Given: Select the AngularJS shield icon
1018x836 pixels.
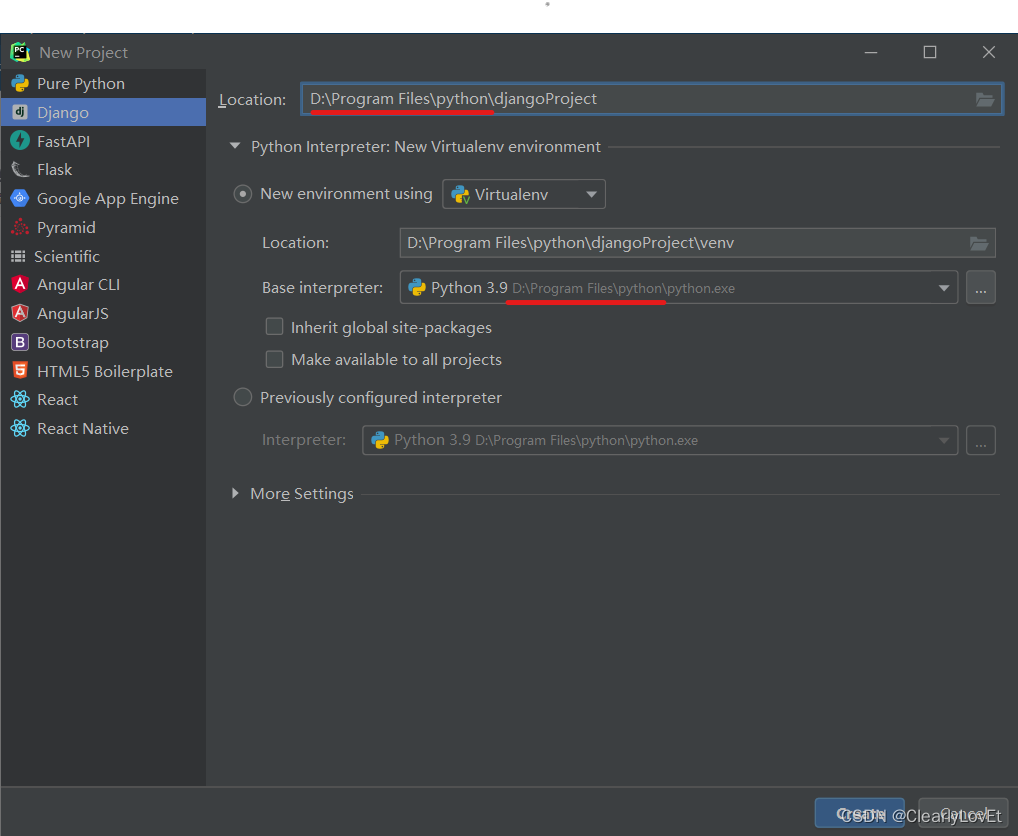Looking at the screenshot, I should click(x=20, y=314).
